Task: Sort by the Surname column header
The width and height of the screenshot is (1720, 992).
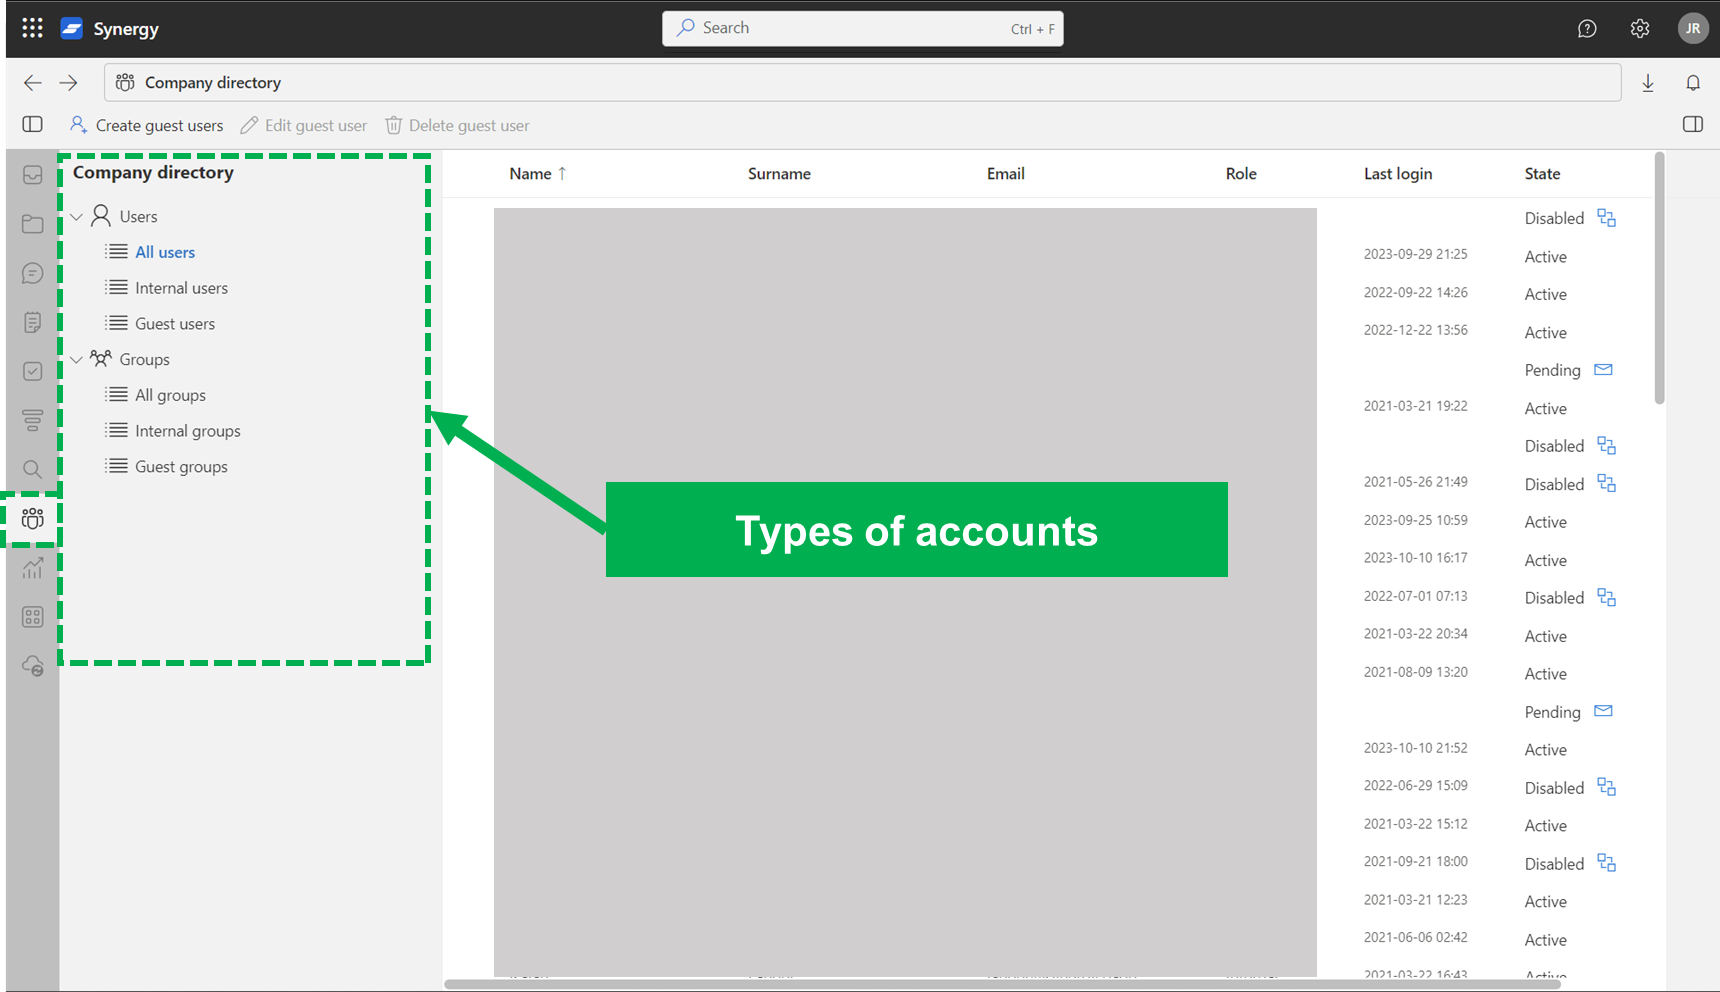Action: click(779, 174)
